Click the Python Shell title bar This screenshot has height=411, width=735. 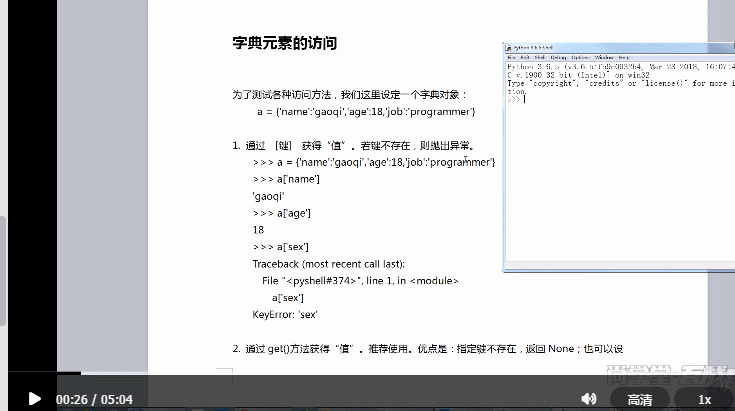[x=619, y=48]
